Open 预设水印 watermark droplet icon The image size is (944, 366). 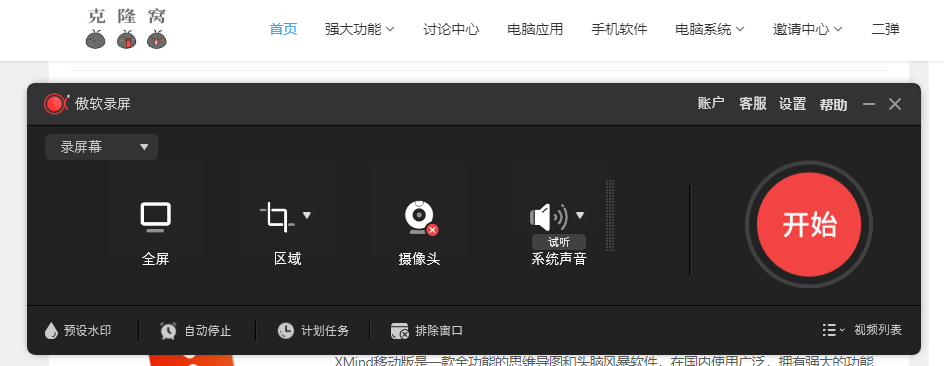pos(51,330)
